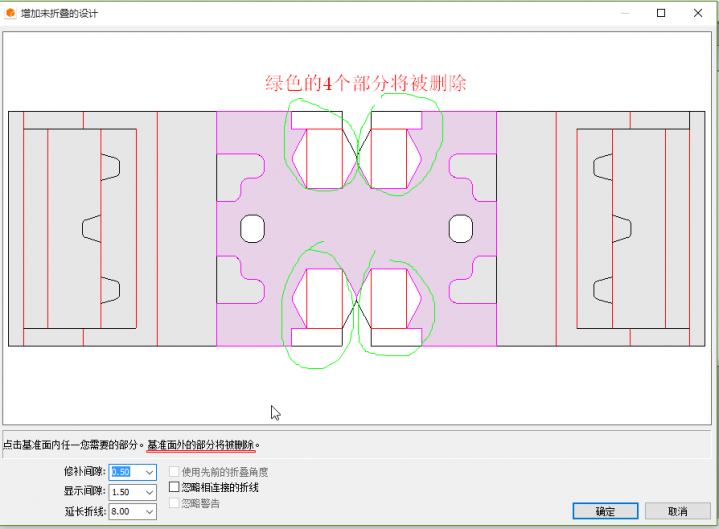Toggle the 忽略警告 checkbox
This screenshot has height=529, width=719.
175,503
